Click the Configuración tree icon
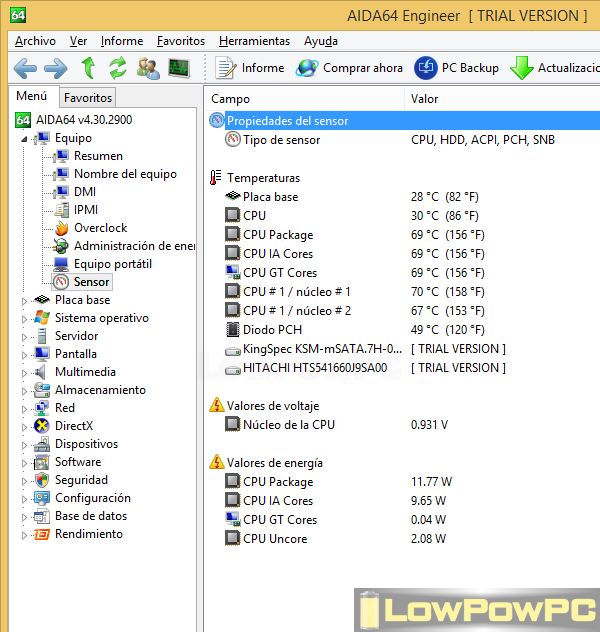The image size is (600, 632). pos(42,498)
